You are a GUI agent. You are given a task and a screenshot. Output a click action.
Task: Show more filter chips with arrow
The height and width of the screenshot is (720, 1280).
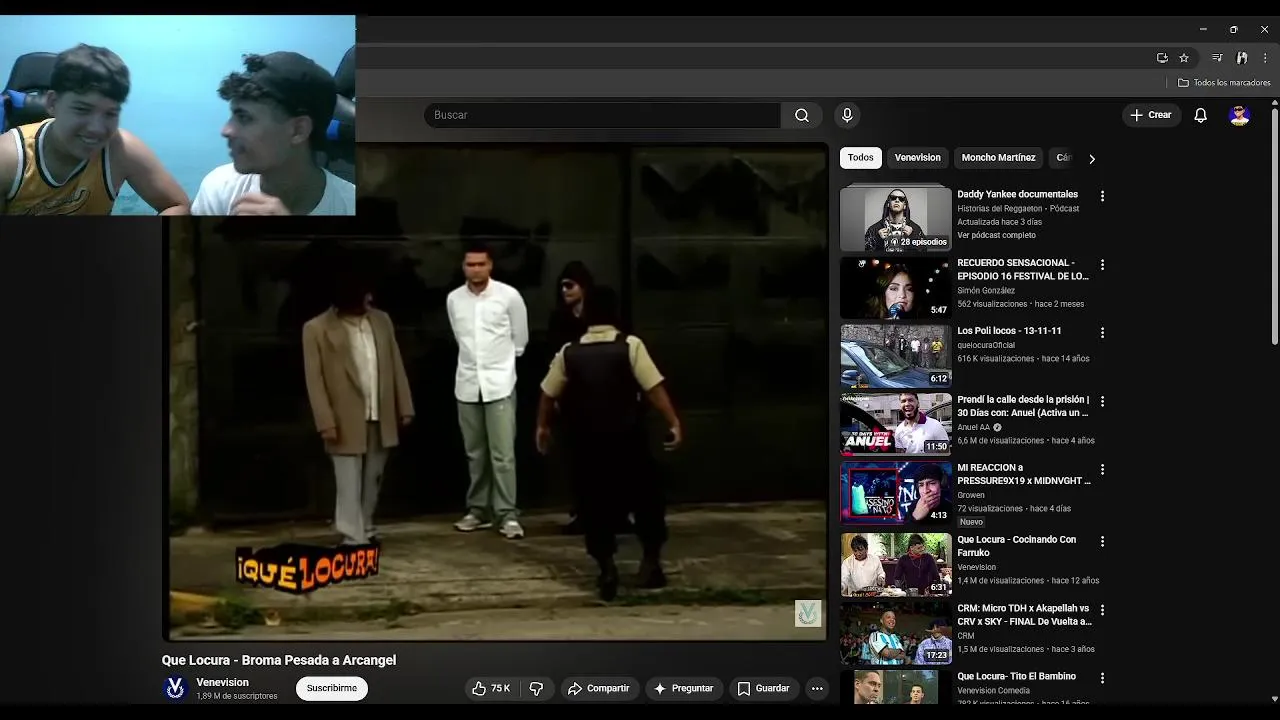[1092, 158]
